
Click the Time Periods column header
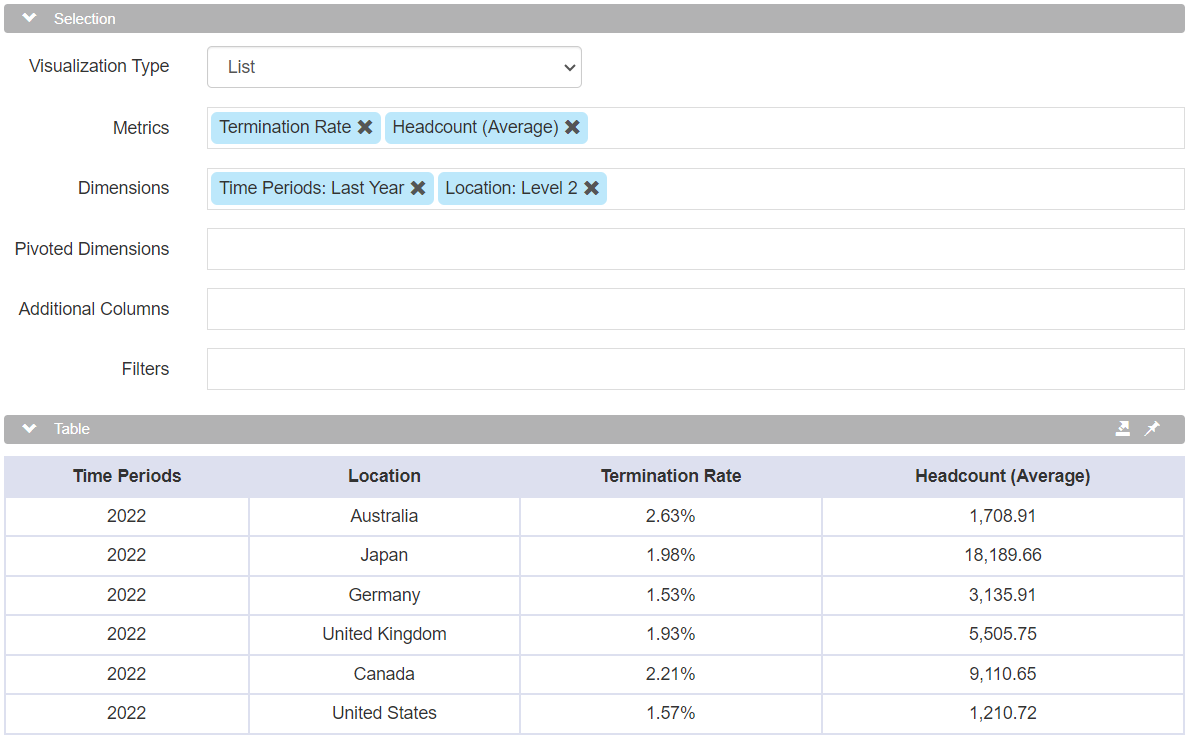pyautogui.click(x=127, y=476)
